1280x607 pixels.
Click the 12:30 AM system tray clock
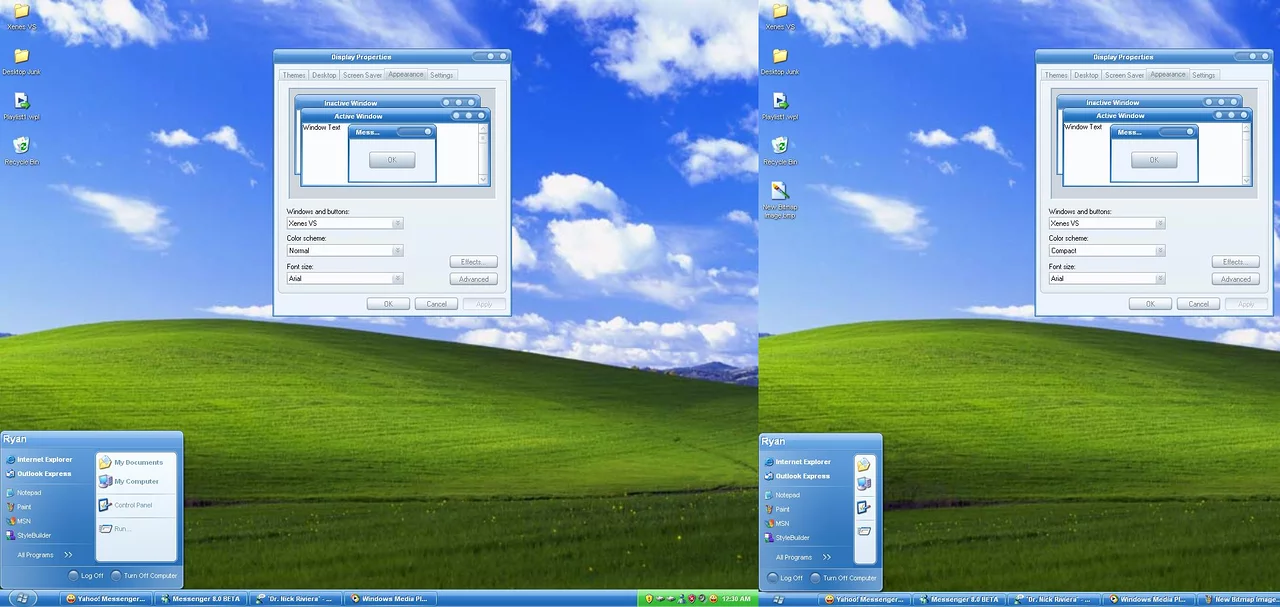pos(735,599)
